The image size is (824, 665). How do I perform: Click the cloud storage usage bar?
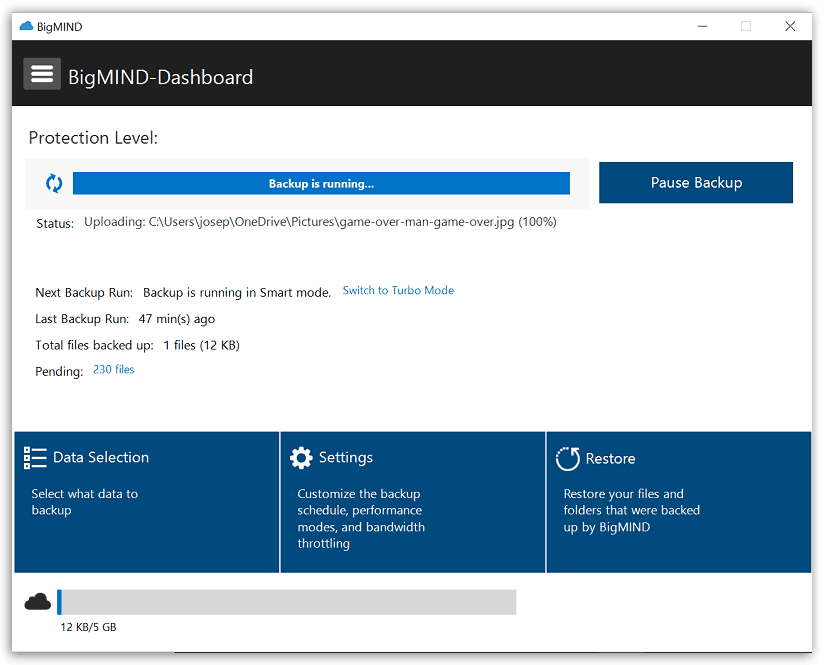(287, 602)
